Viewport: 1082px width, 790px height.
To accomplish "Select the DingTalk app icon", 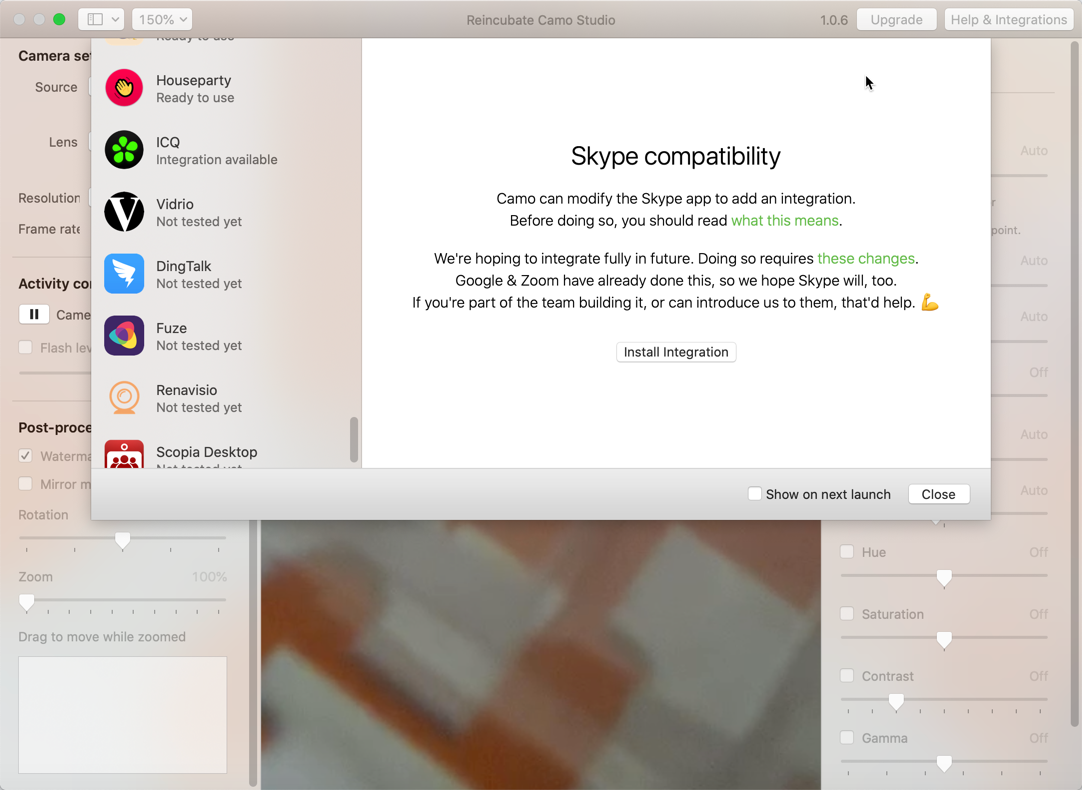I will (124, 274).
